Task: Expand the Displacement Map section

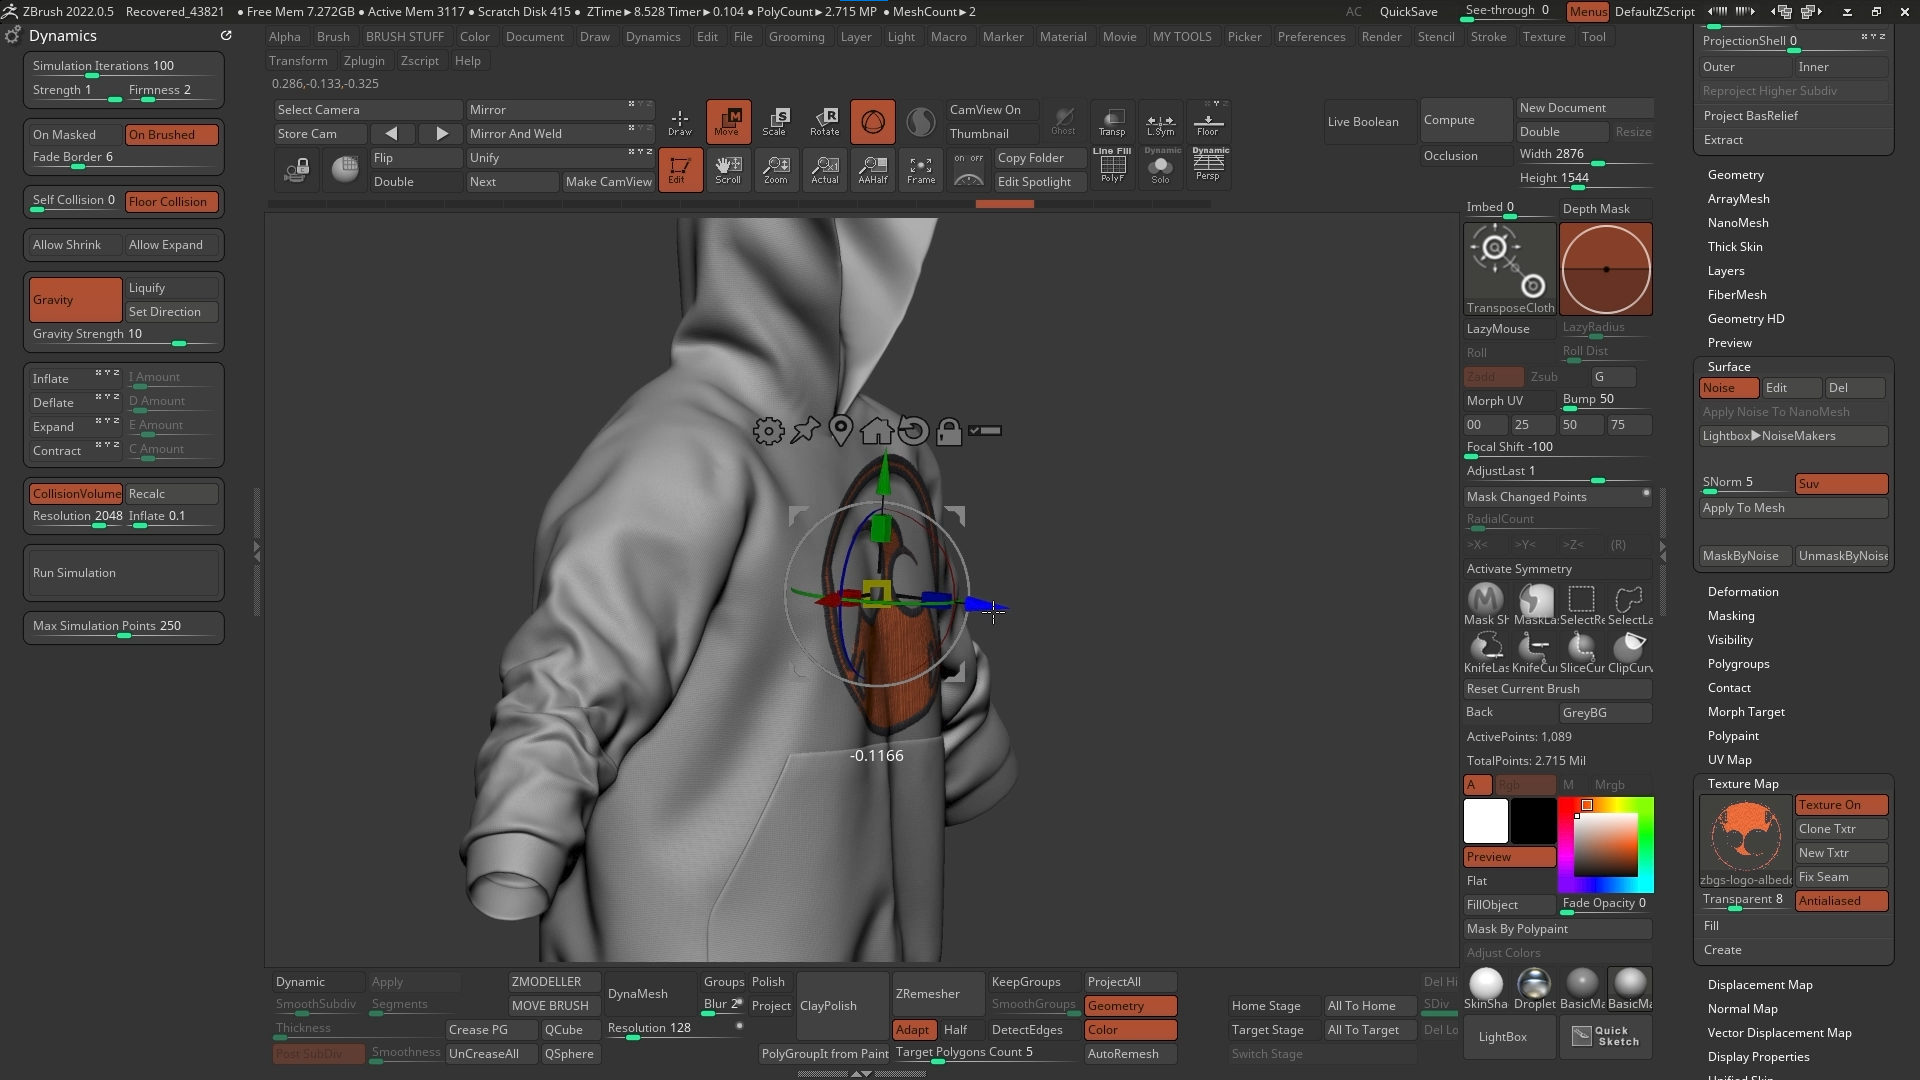Action: click(1760, 984)
